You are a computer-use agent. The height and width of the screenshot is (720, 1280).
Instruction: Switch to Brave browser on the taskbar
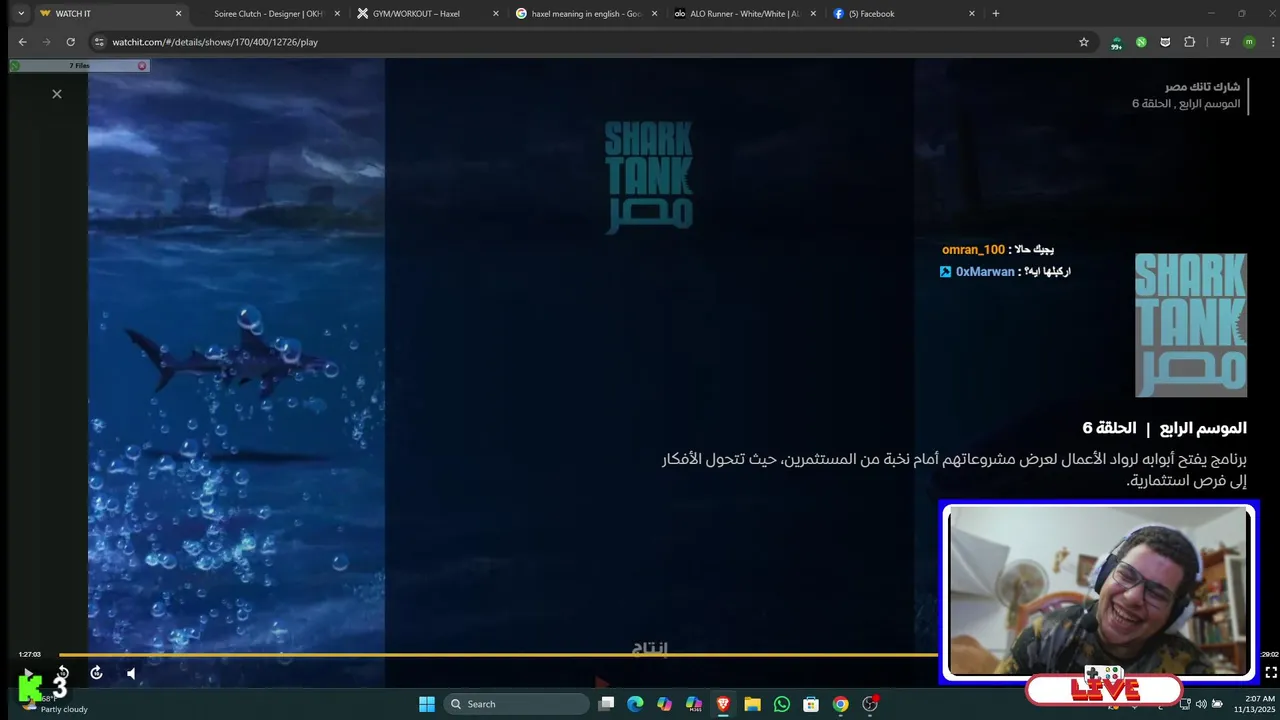(723, 704)
